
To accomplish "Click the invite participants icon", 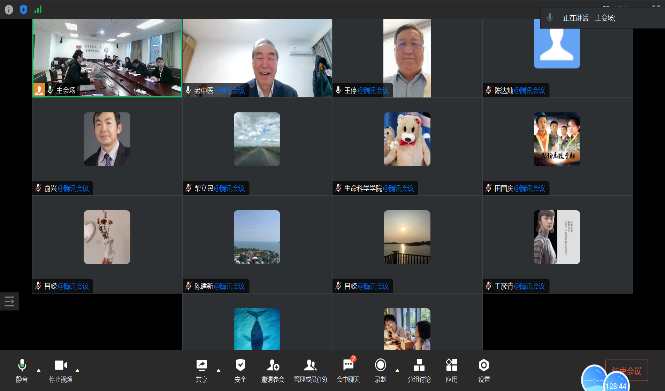I will coord(273,370).
